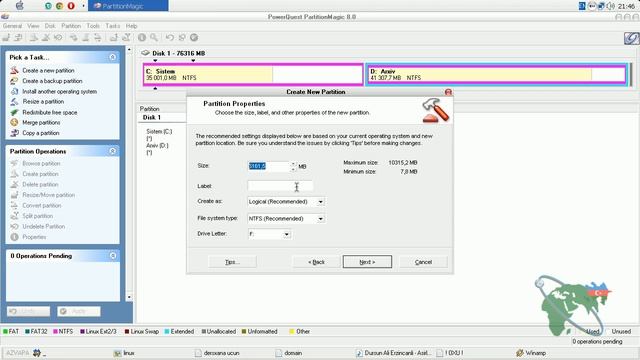
Task: Click the Opera icon in top bar
Action: pyautogui.click(x=71, y=6)
